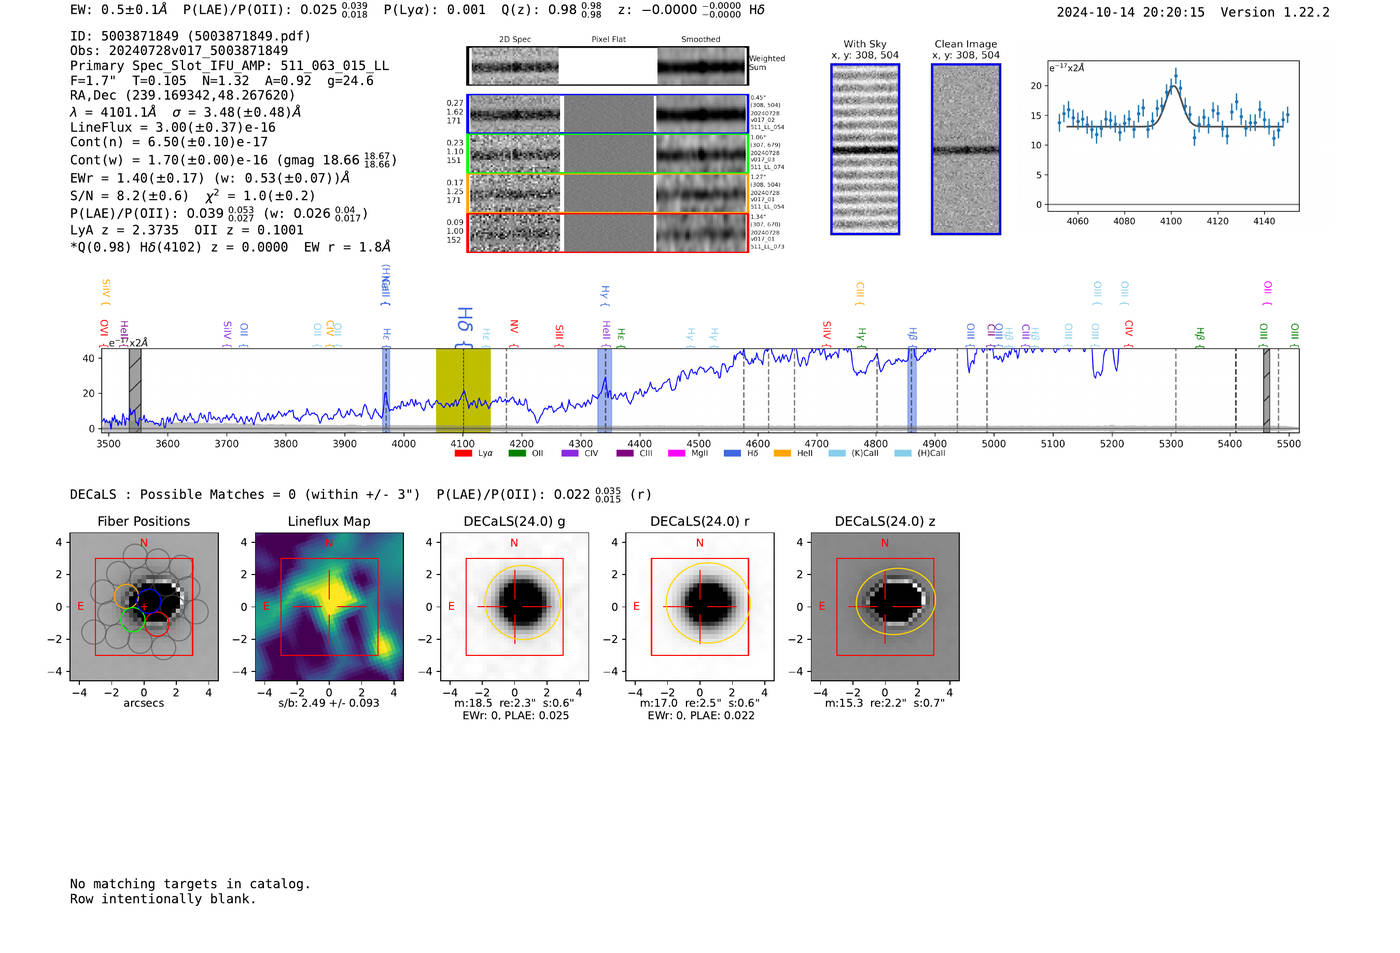
Task: Click the orange fiber circle in Fiber Positions
Action: click(x=127, y=596)
